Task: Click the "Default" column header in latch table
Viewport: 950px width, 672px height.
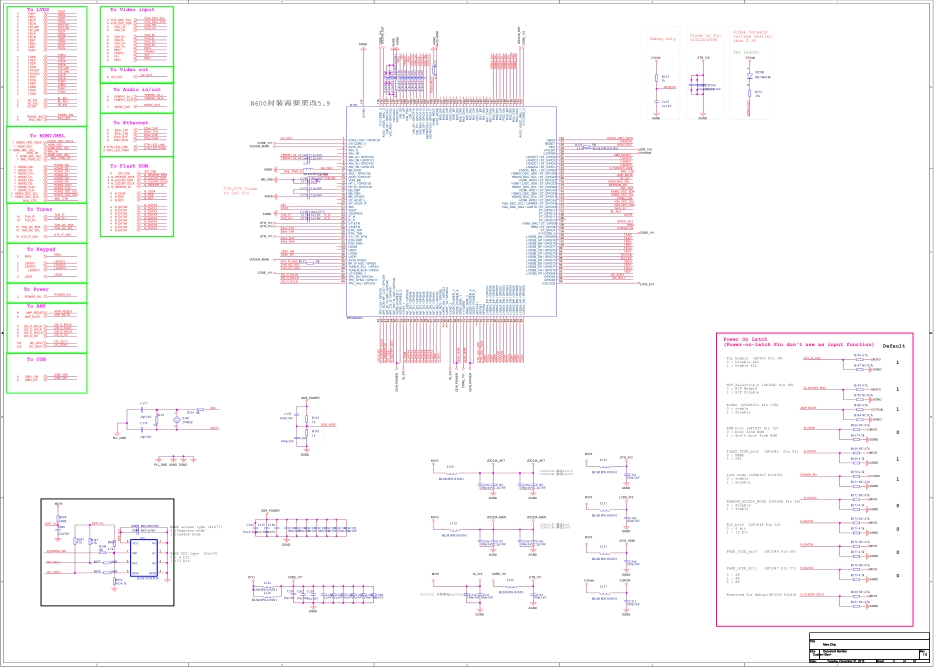Action: (893, 345)
